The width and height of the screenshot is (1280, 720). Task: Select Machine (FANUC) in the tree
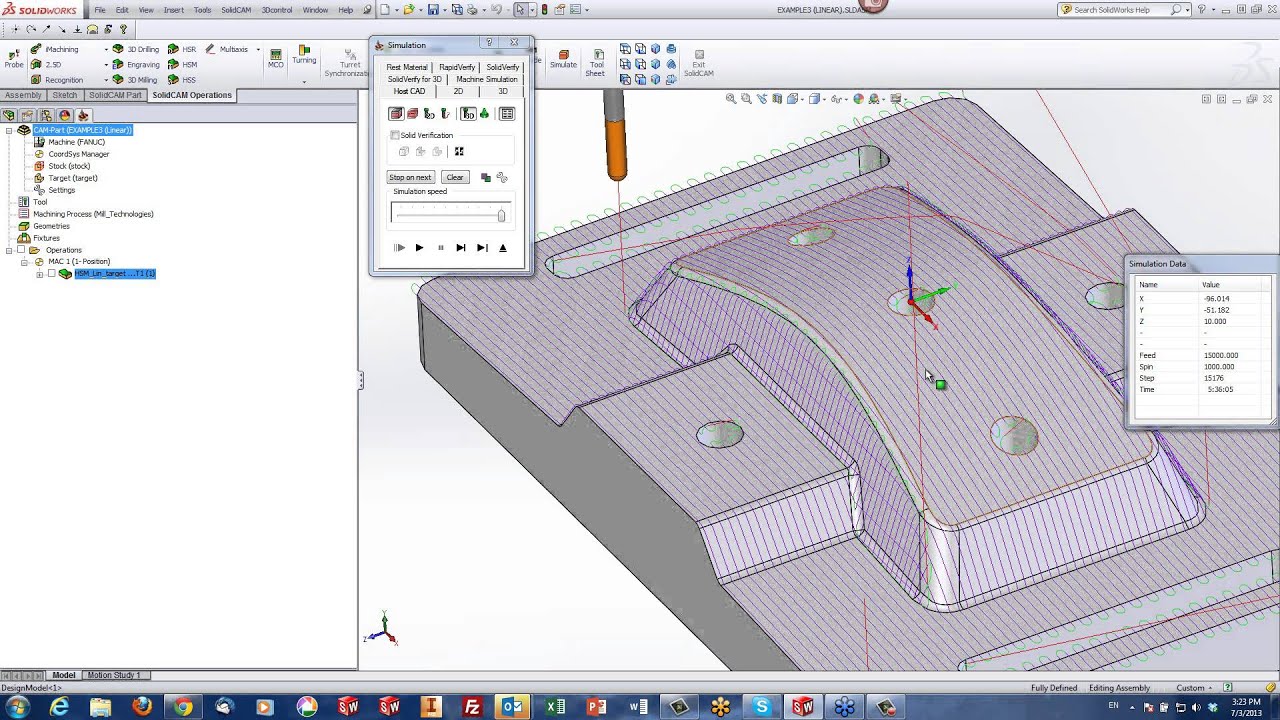pos(77,142)
